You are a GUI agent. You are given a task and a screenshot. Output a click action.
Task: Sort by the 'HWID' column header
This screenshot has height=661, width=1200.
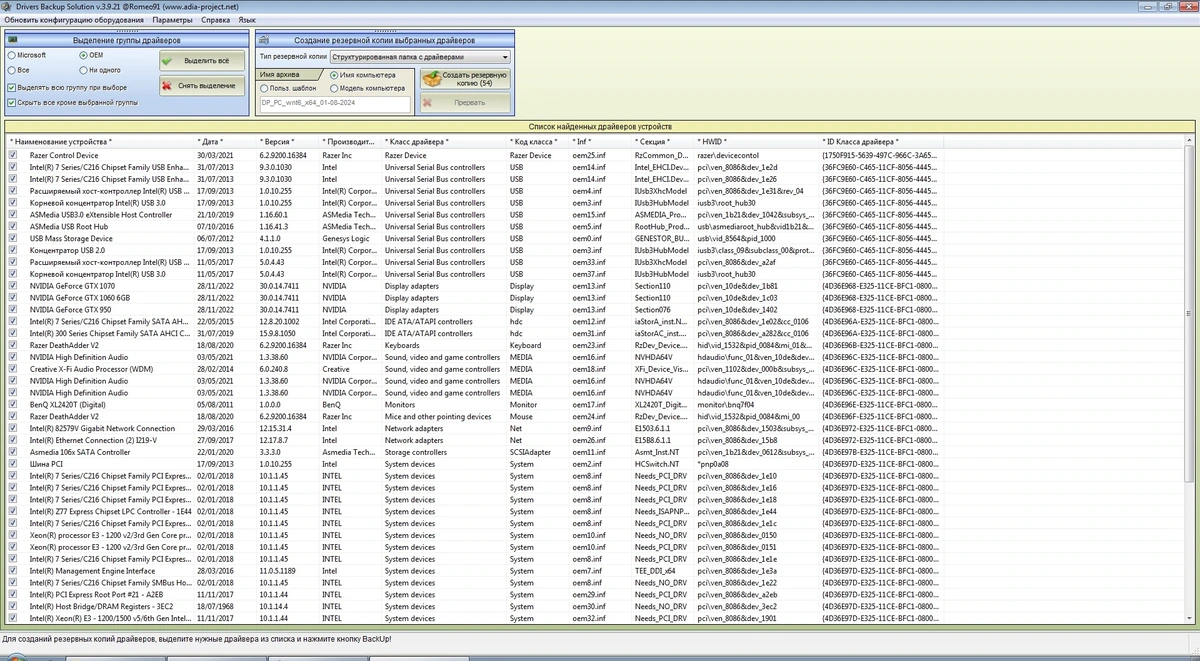pos(757,142)
